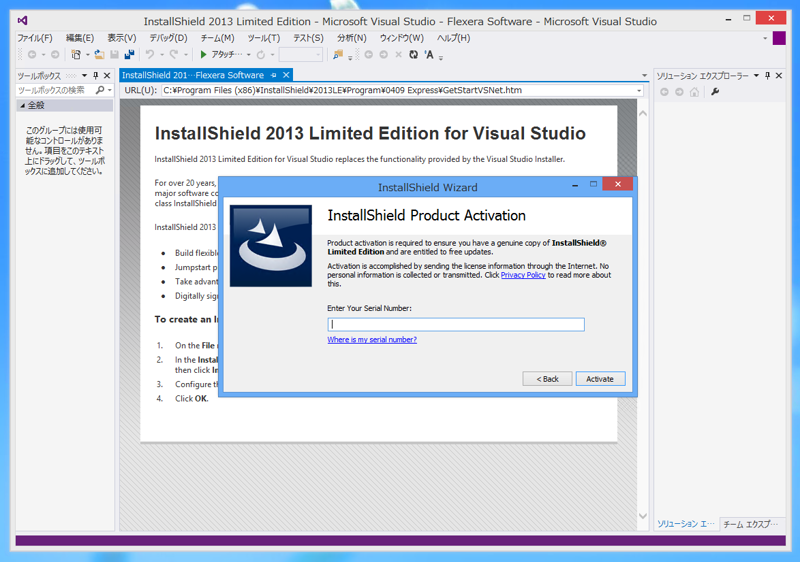Open the Toolbox window position dropdown
The image size is (800, 562).
pos(84,75)
